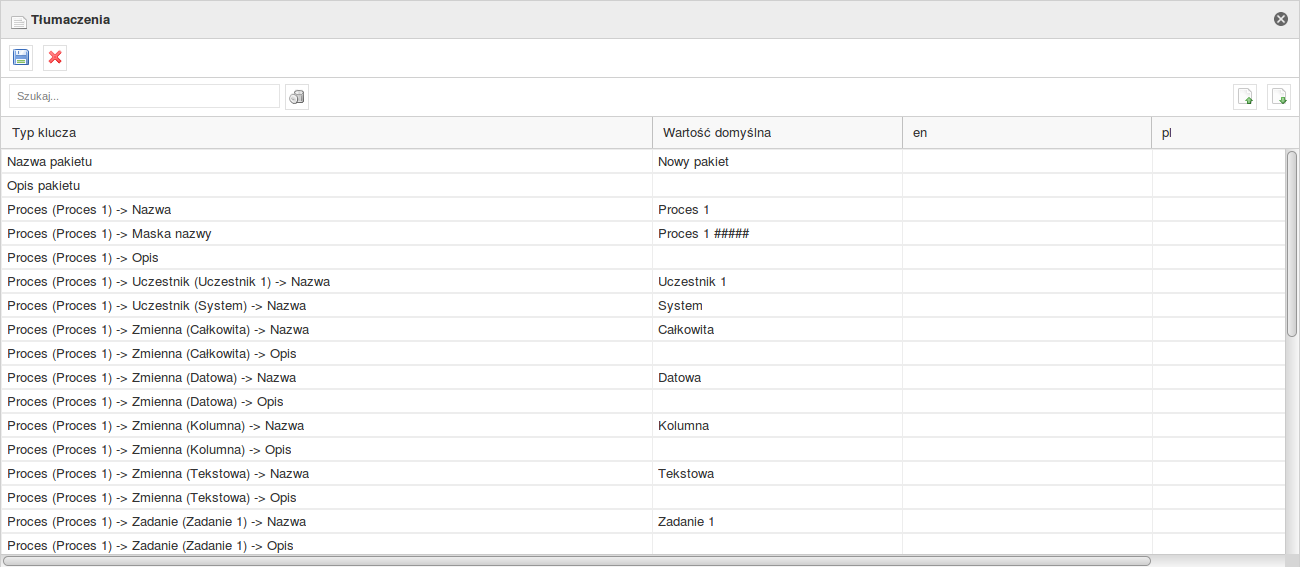This screenshot has height=567, width=1300.
Task: Save translations with the floppy disk icon
Action: tap(21, 58)
